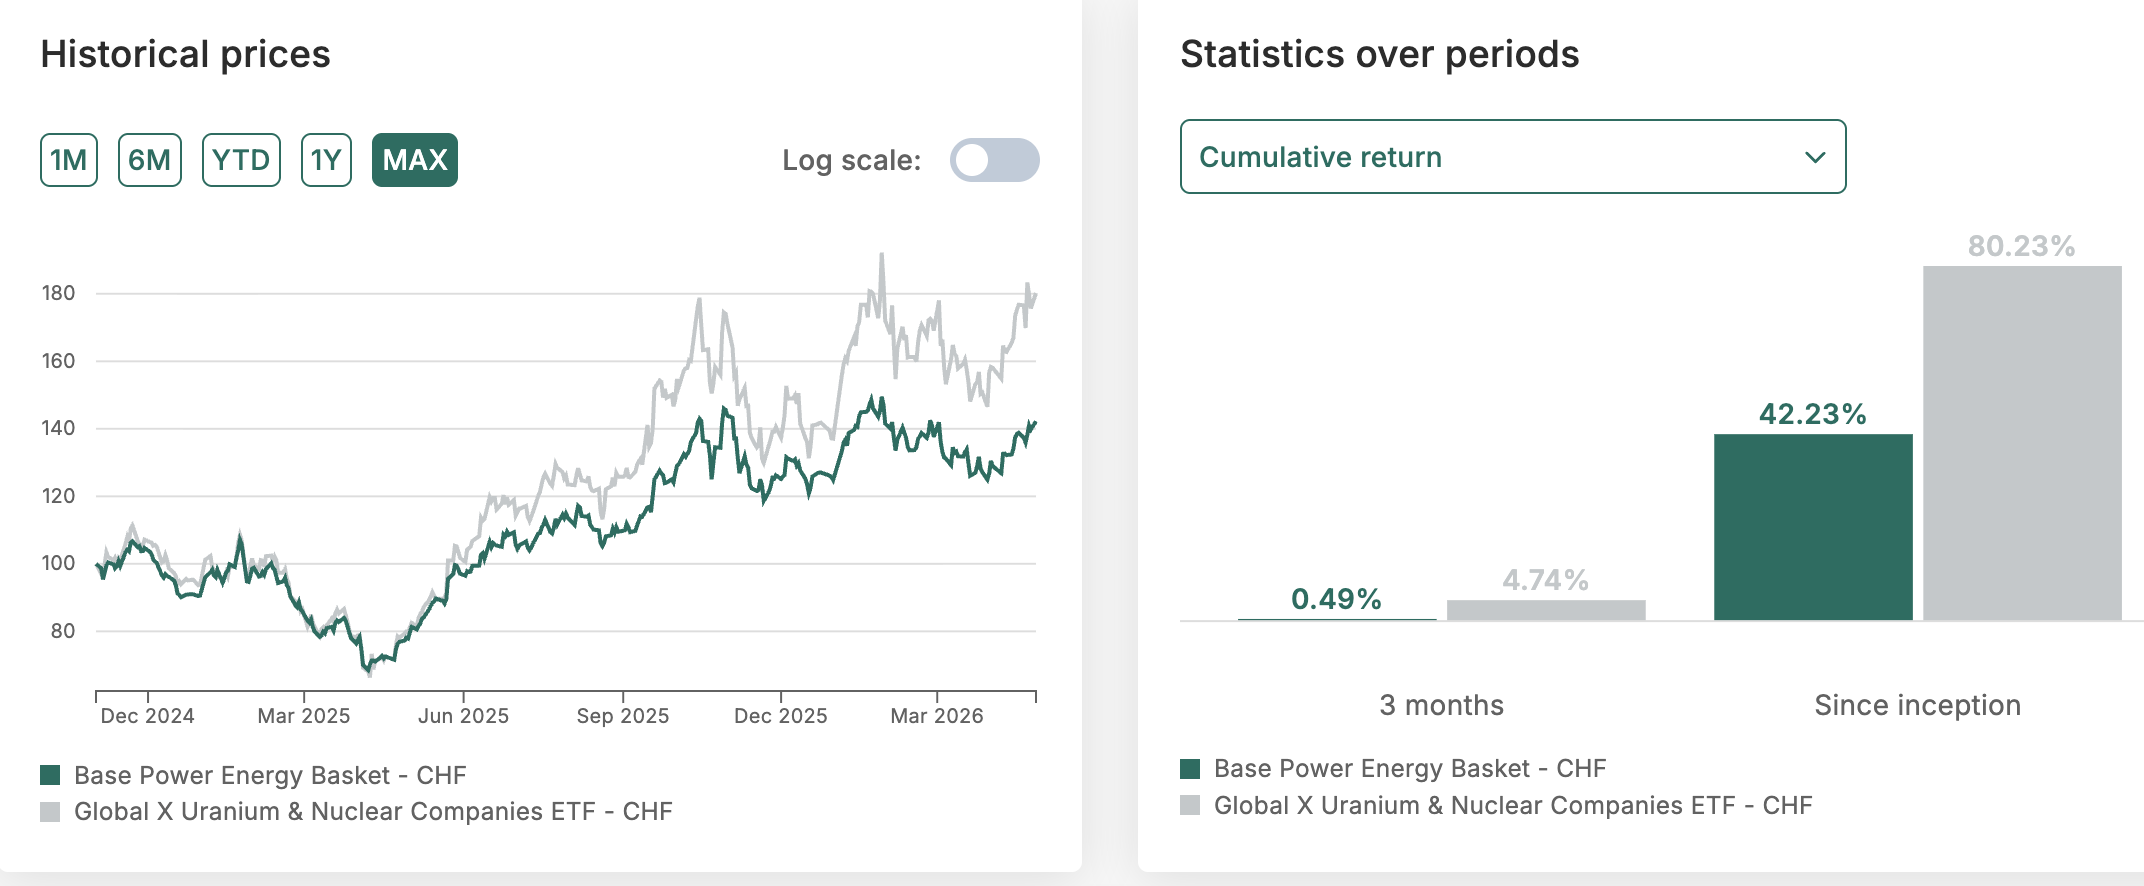
Task: Click the 0.49% three-month value label
Action: click(x=1336, y=599)
